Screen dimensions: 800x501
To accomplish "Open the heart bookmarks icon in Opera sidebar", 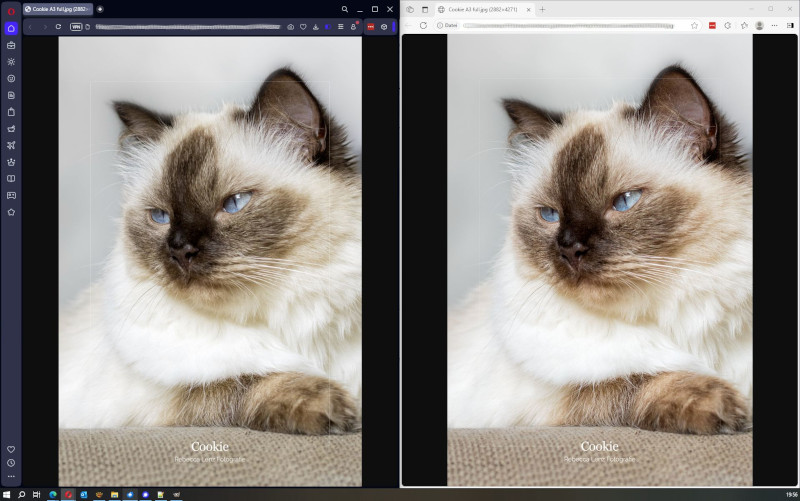I will pos(11,449).
